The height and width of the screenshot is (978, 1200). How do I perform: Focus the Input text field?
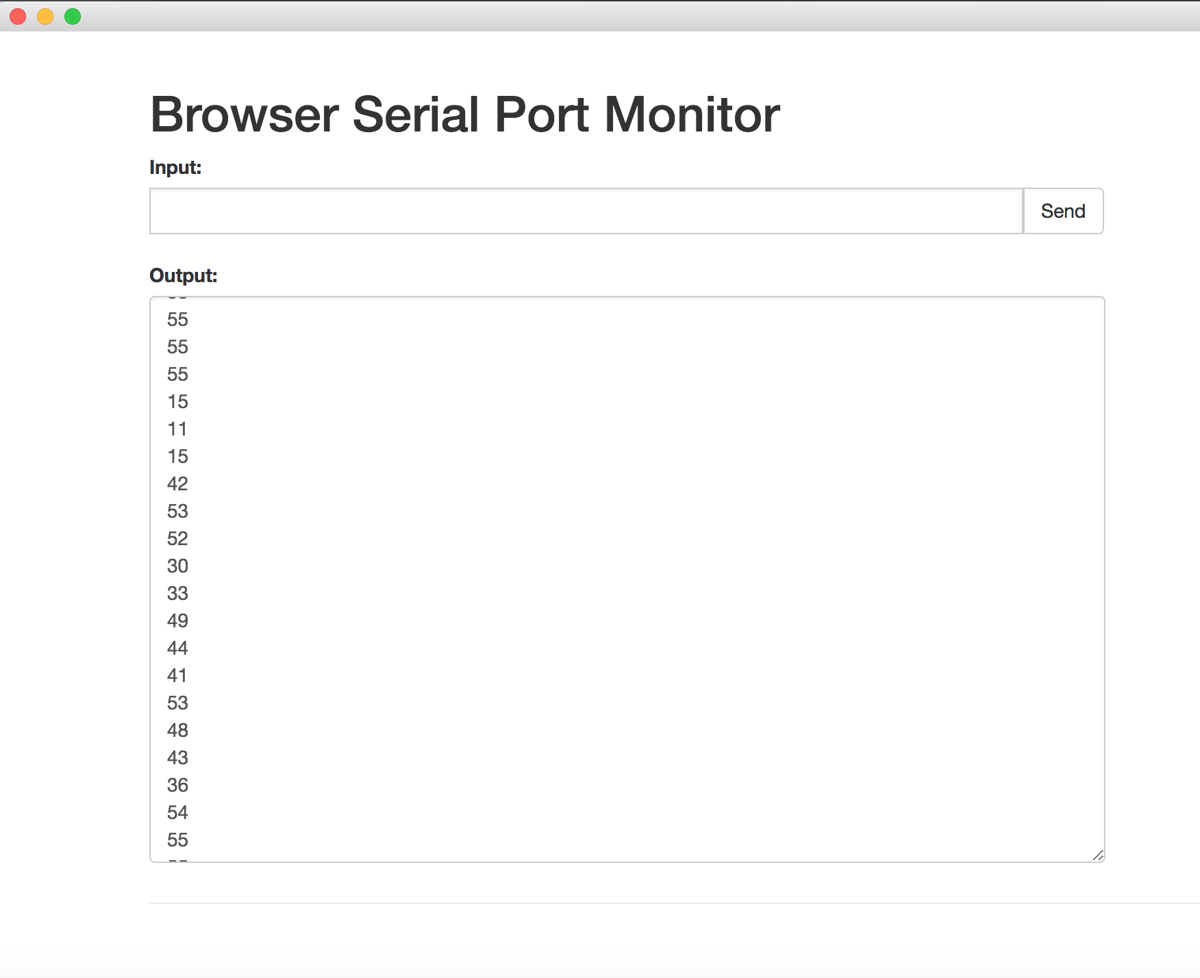(586, 211)
